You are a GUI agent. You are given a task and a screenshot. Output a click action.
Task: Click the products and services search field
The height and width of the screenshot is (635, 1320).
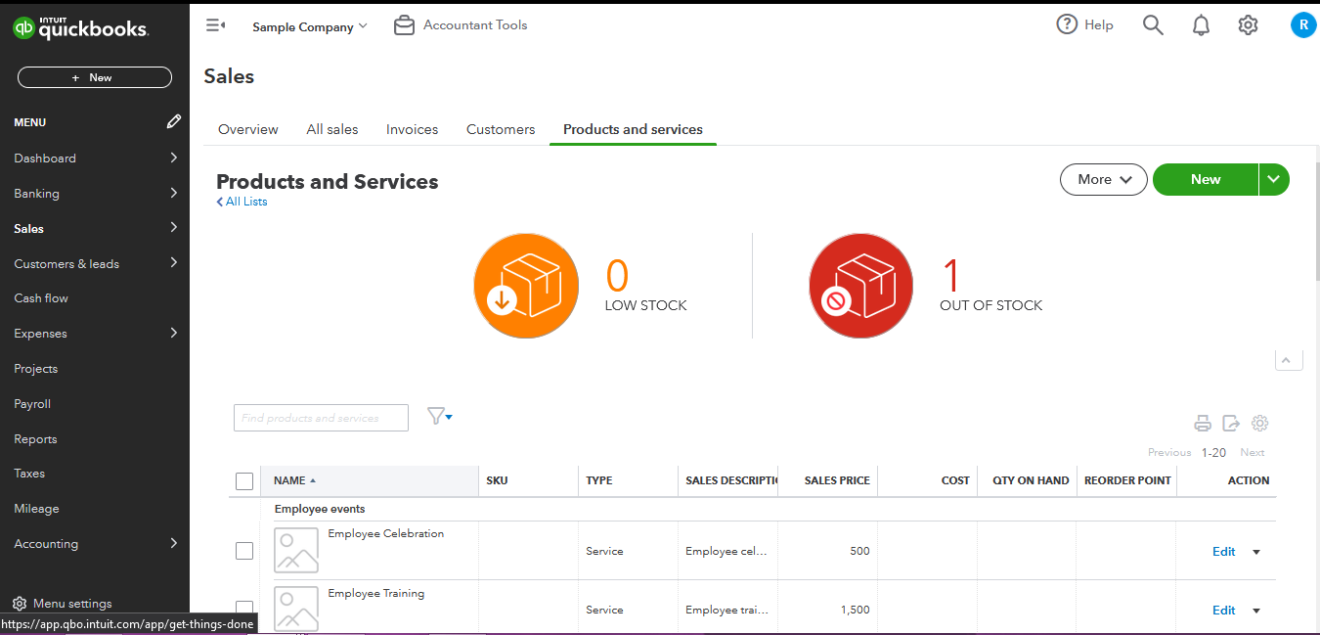point(320,417)
